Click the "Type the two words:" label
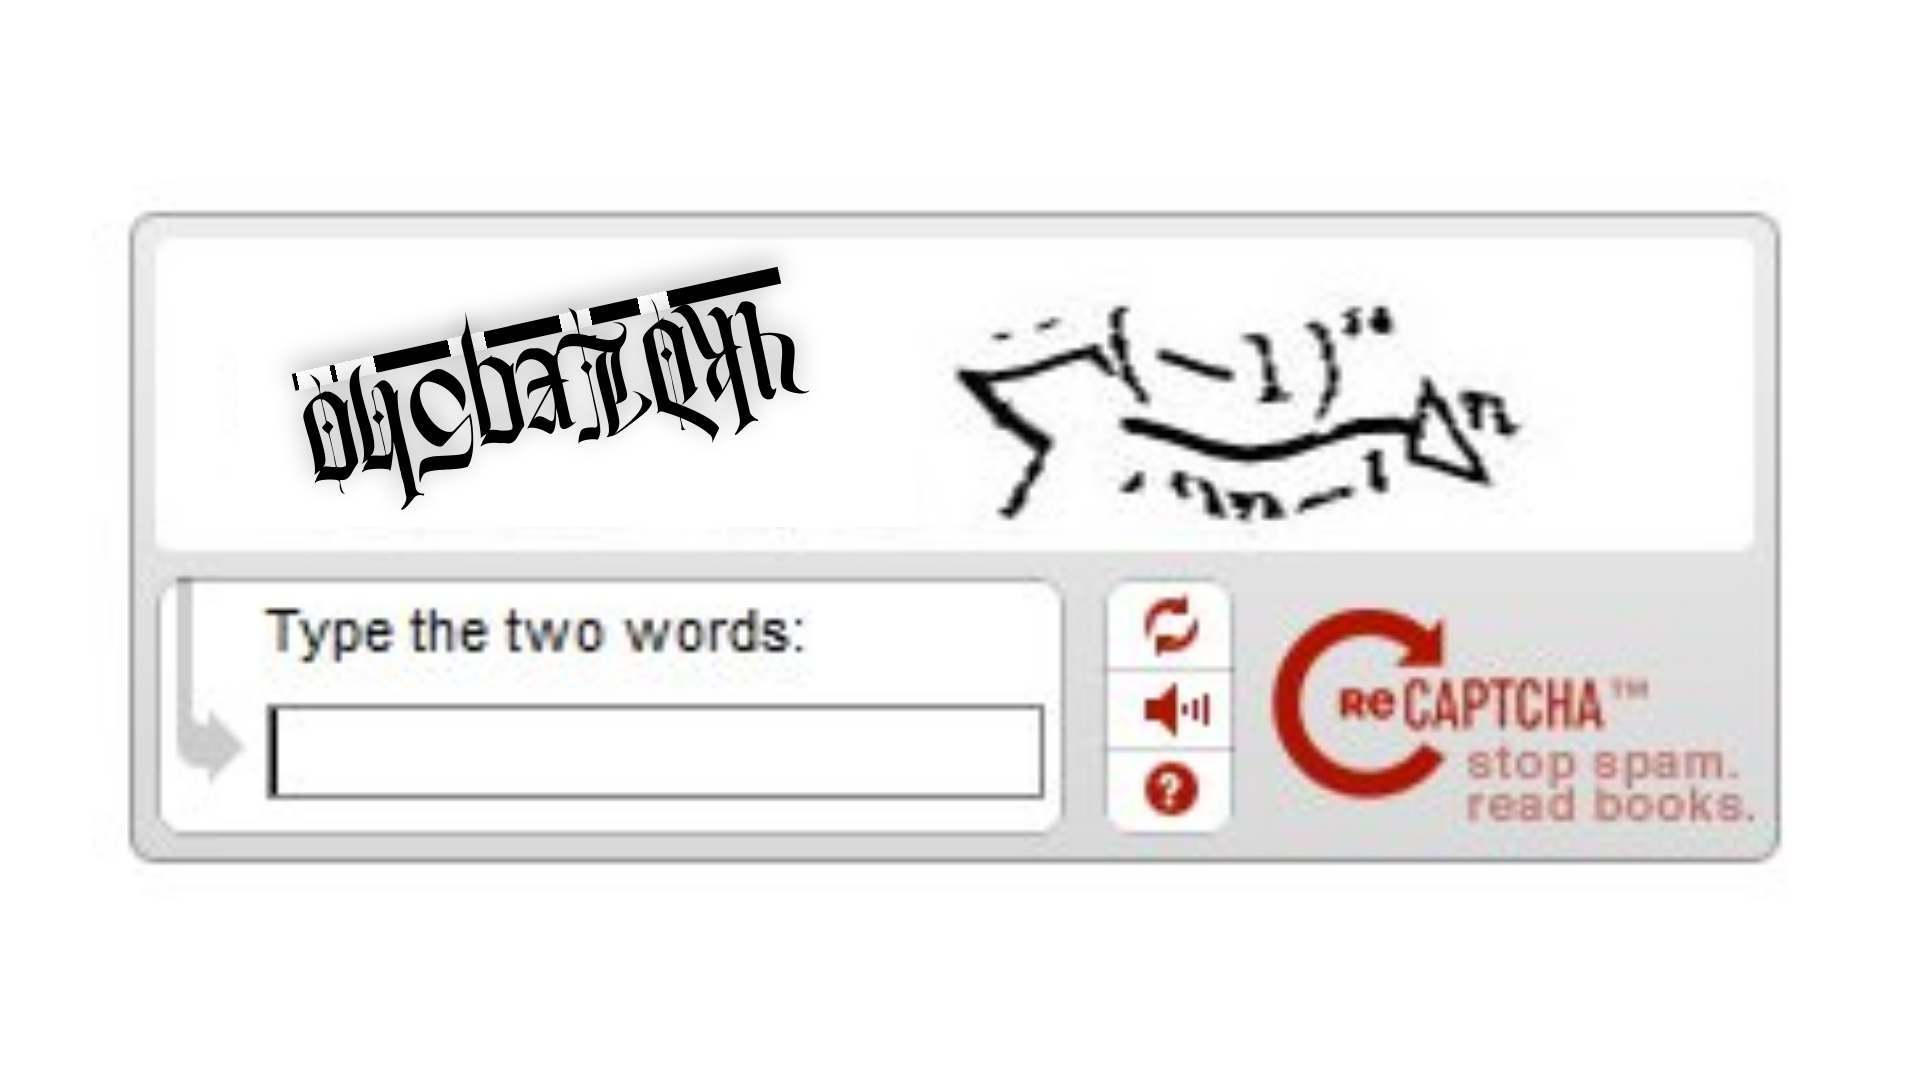 pos(536,631)
